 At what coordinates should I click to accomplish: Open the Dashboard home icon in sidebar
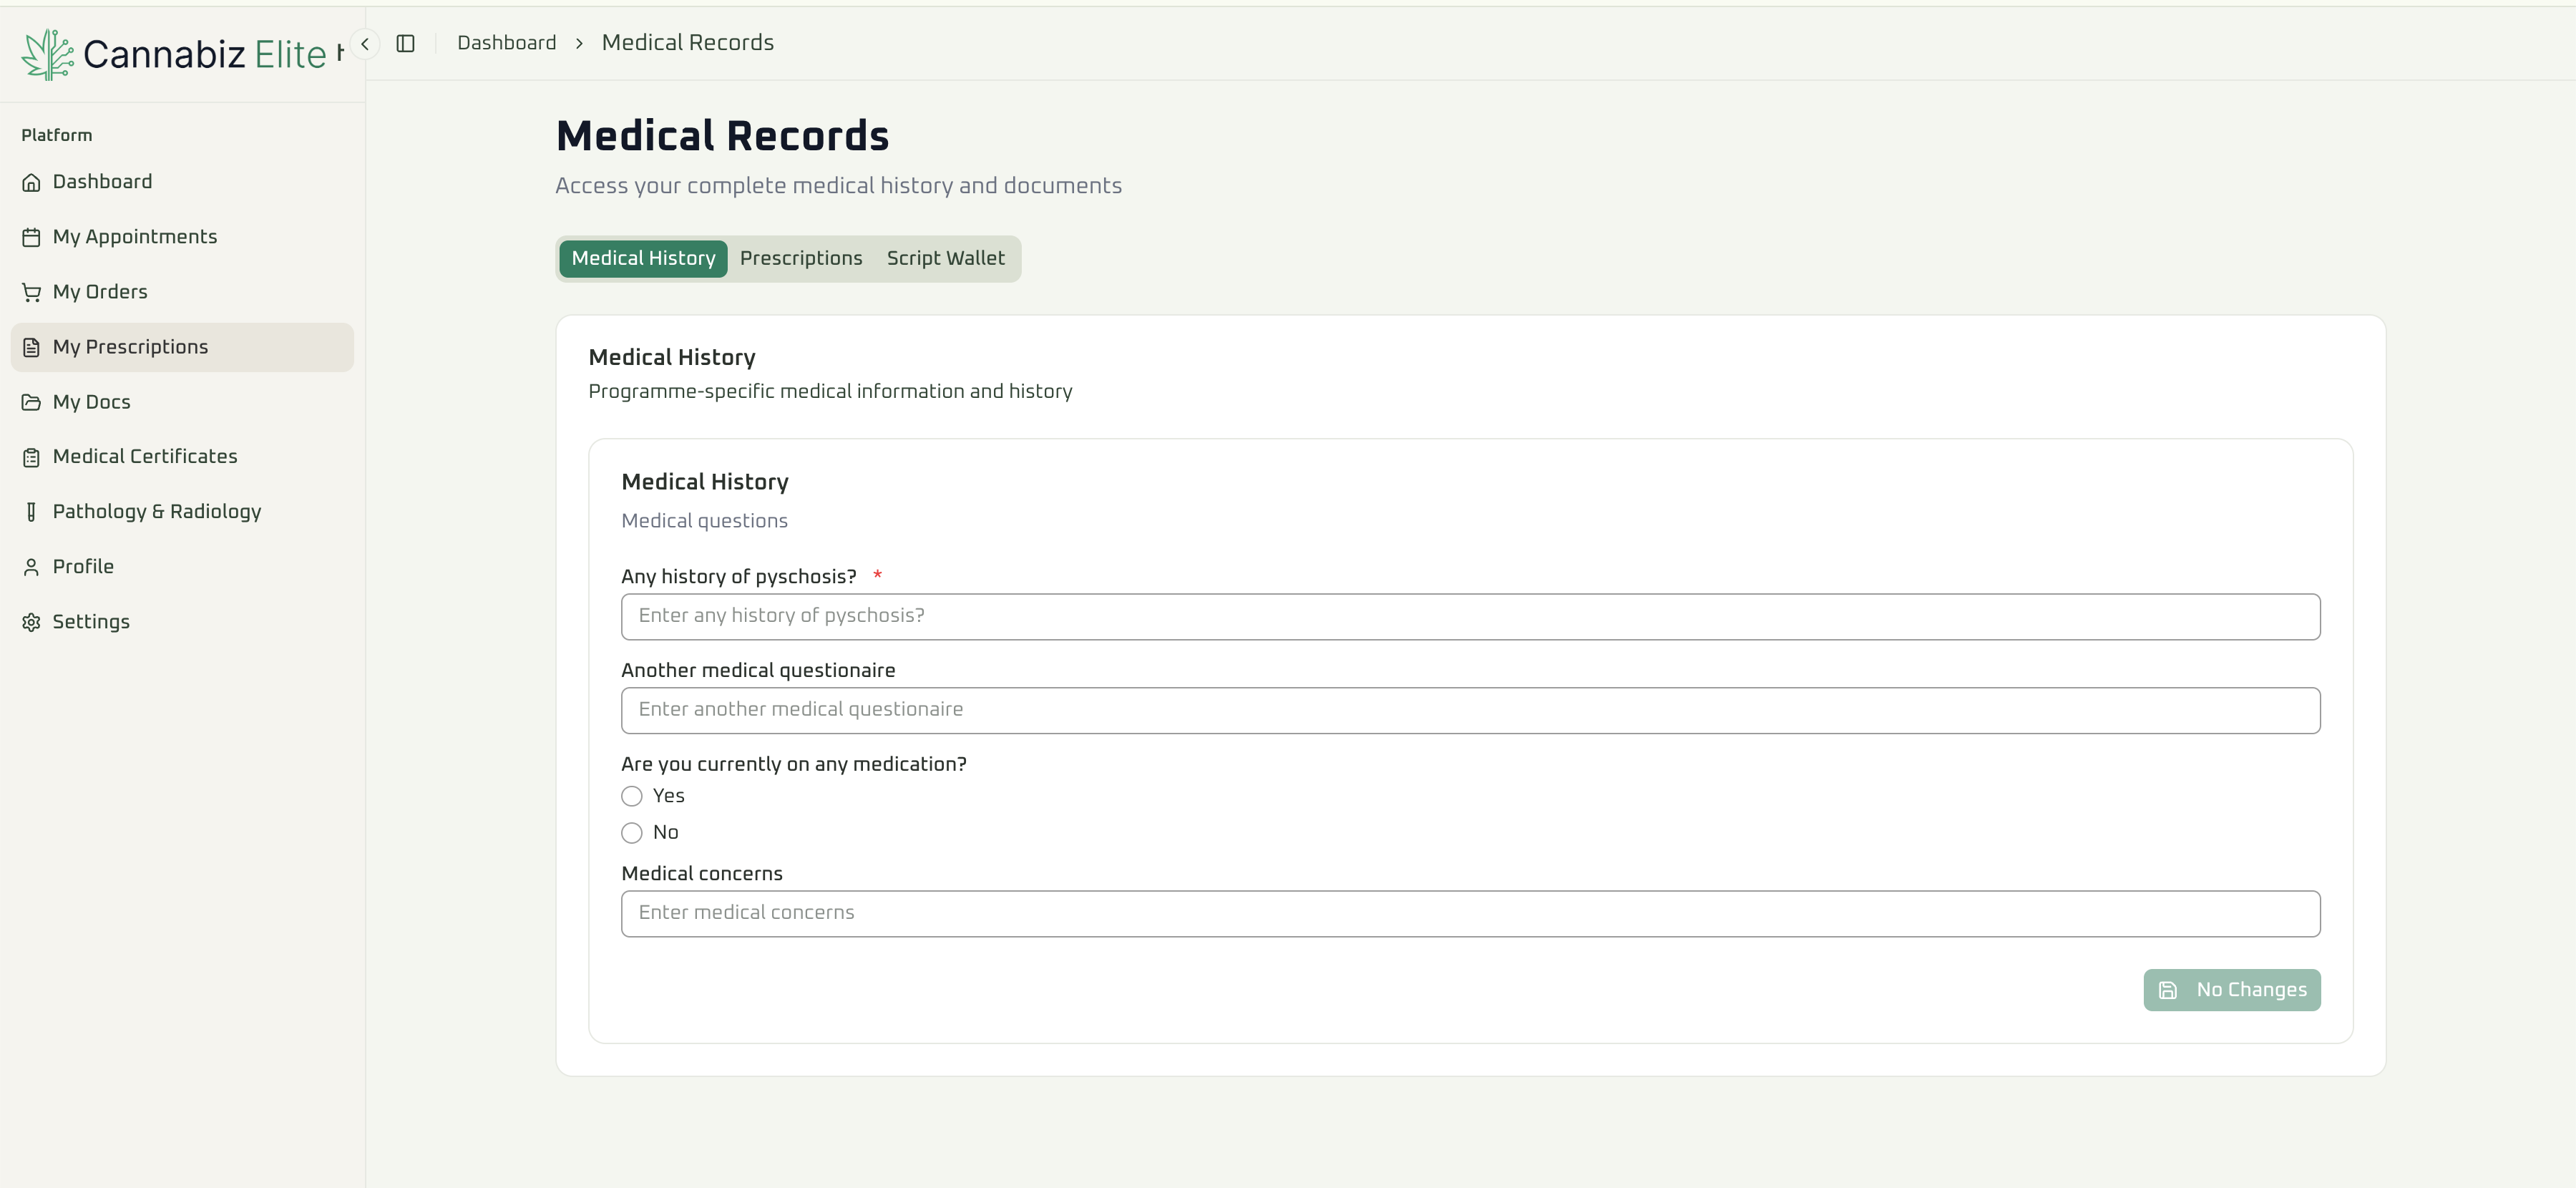pyautogui.click(x=31, y=182)
